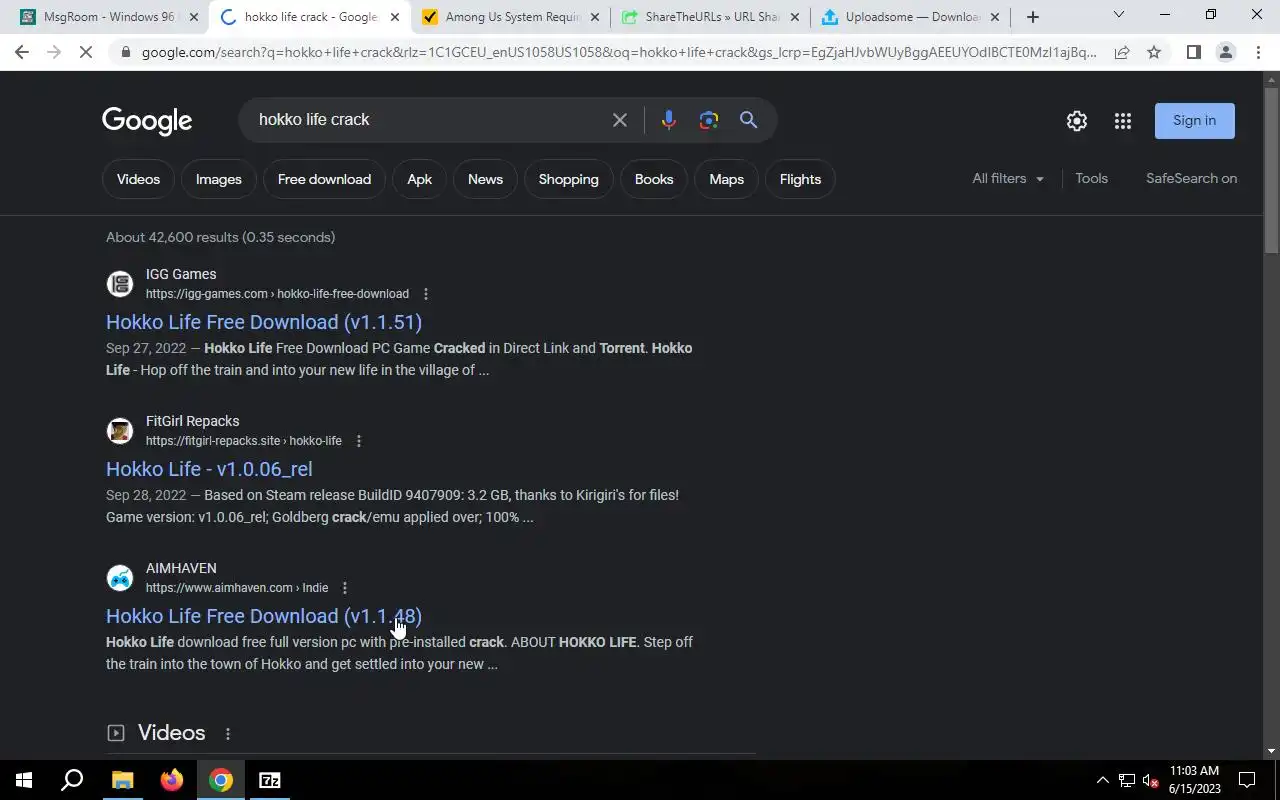Filter results by Videos
The image size is (1280, 800).
pos(138,180)
